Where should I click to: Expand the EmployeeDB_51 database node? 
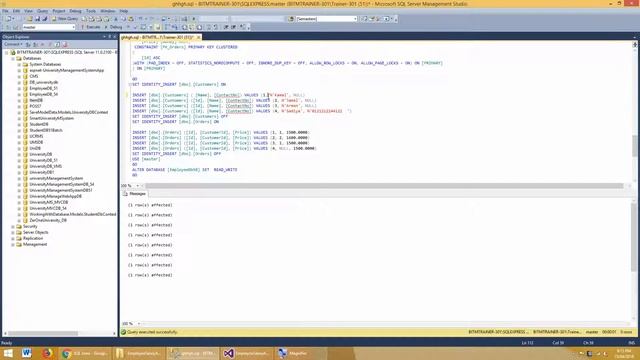click(x=19, y=88)
